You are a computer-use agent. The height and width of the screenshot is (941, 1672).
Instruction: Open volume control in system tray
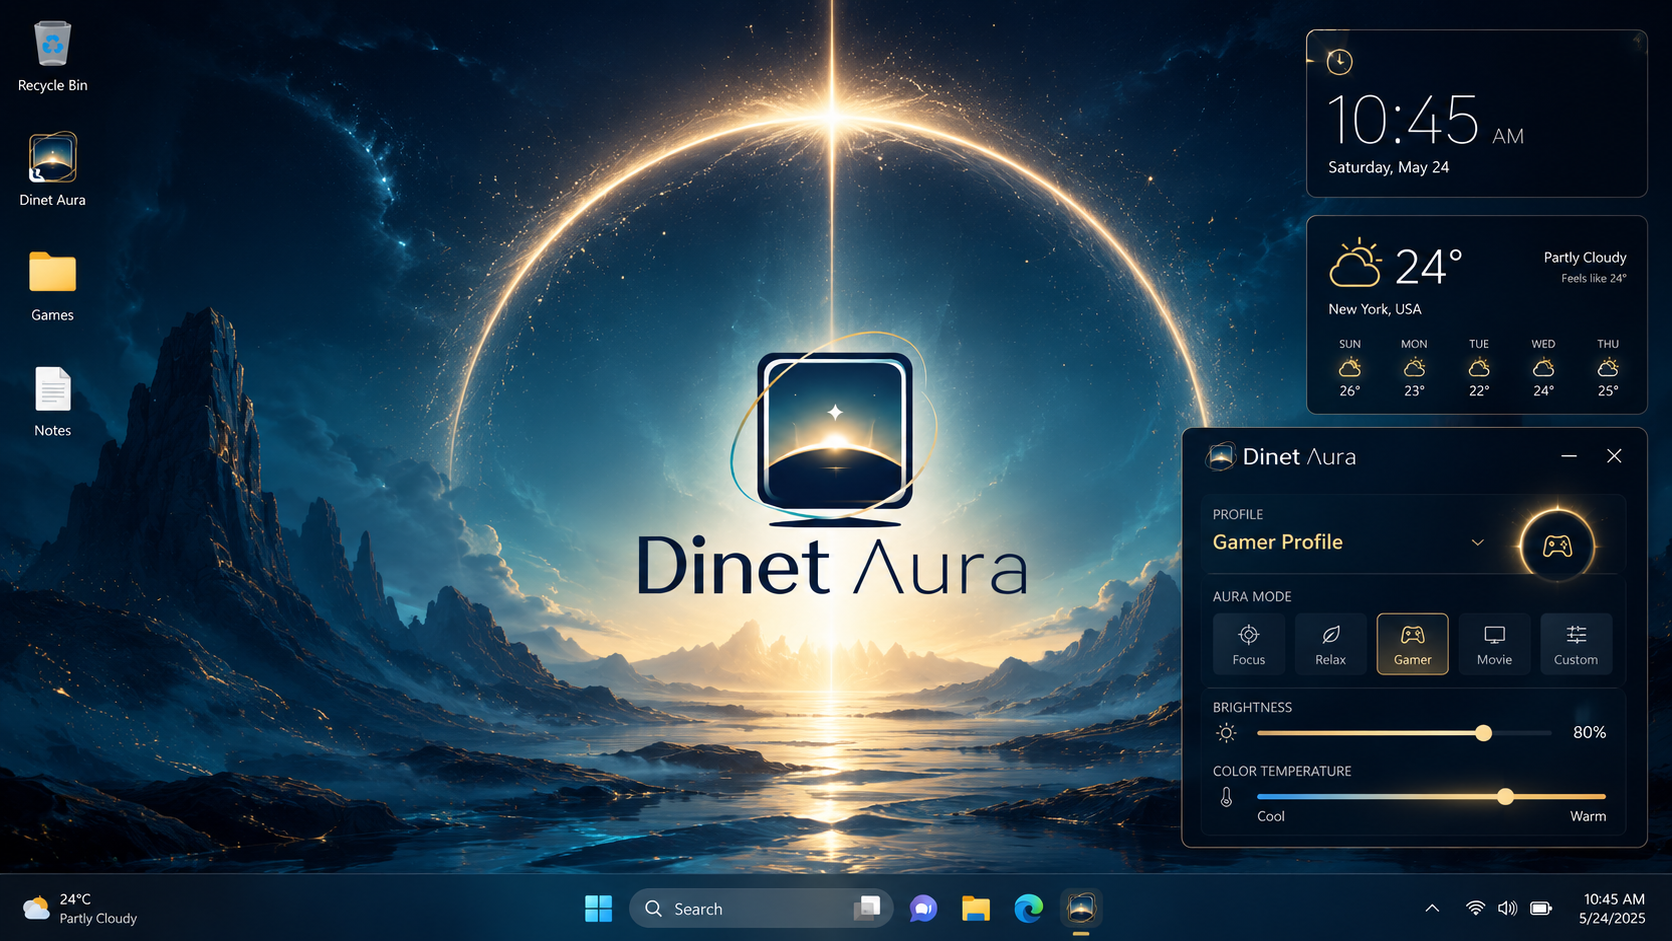1507,908
